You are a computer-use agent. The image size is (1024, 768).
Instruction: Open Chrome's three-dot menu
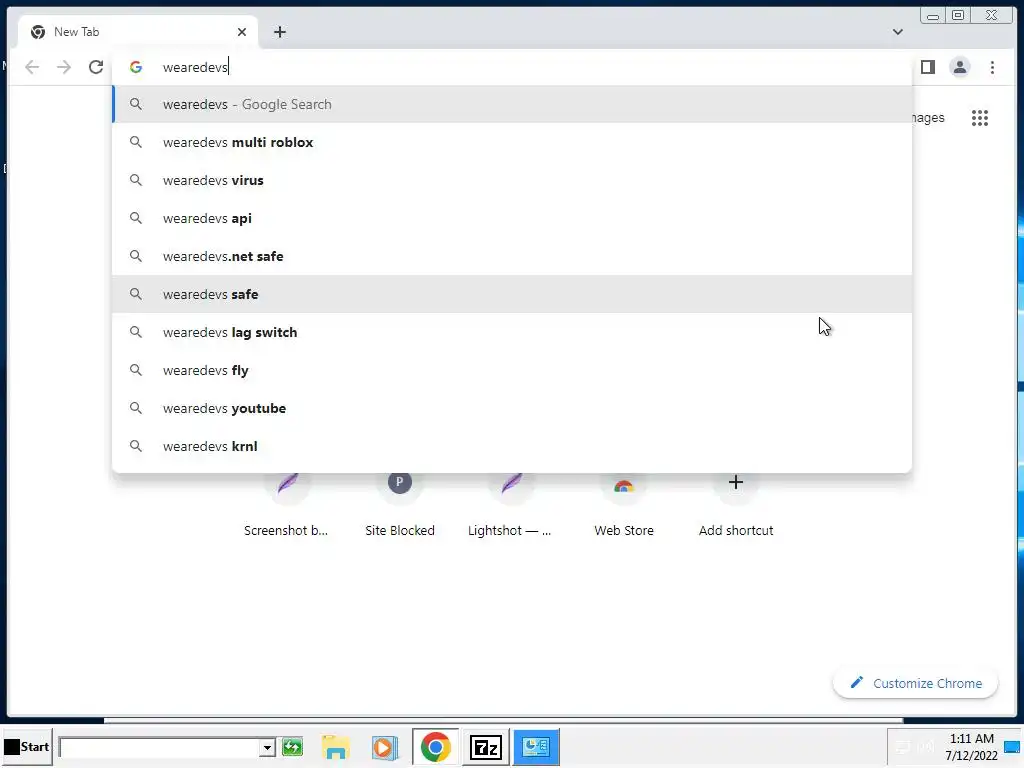click(x=992, y=67)
